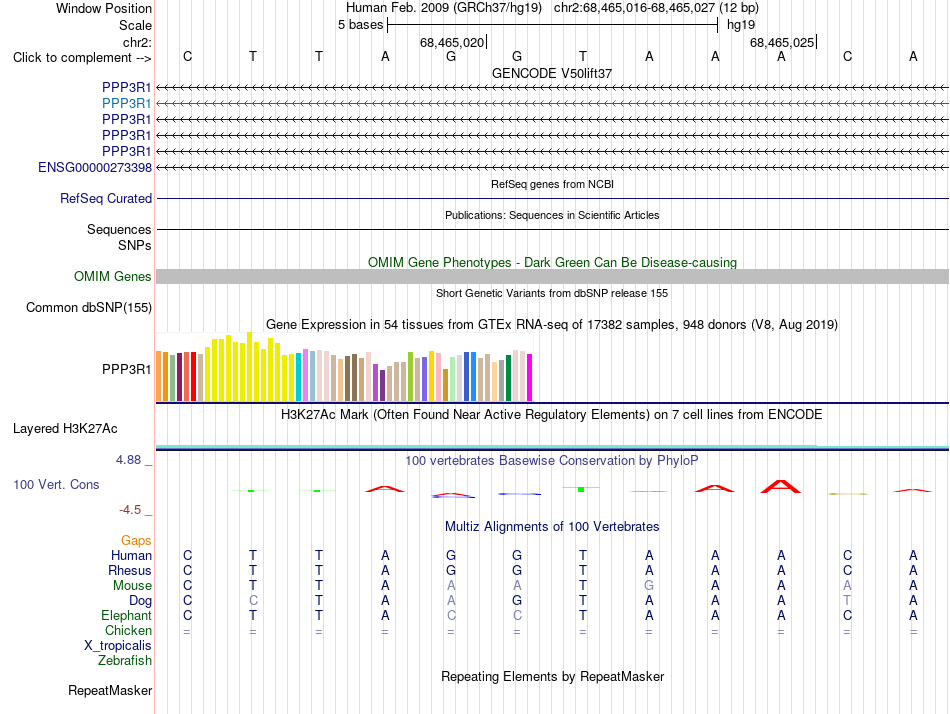This screenshot has width=950, height=714.
Task: Select the -4.5 lower scale value
Action: pos(130,510)
